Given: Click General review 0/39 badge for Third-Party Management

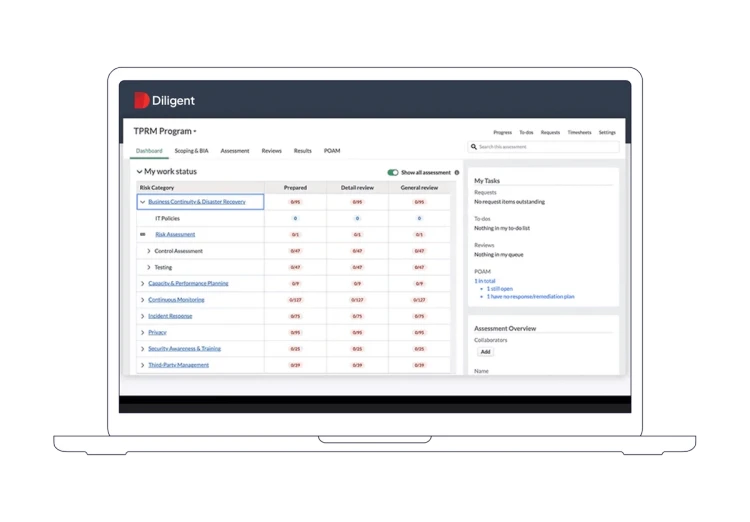Looking at the screenshot, I should tap(419, 366).
